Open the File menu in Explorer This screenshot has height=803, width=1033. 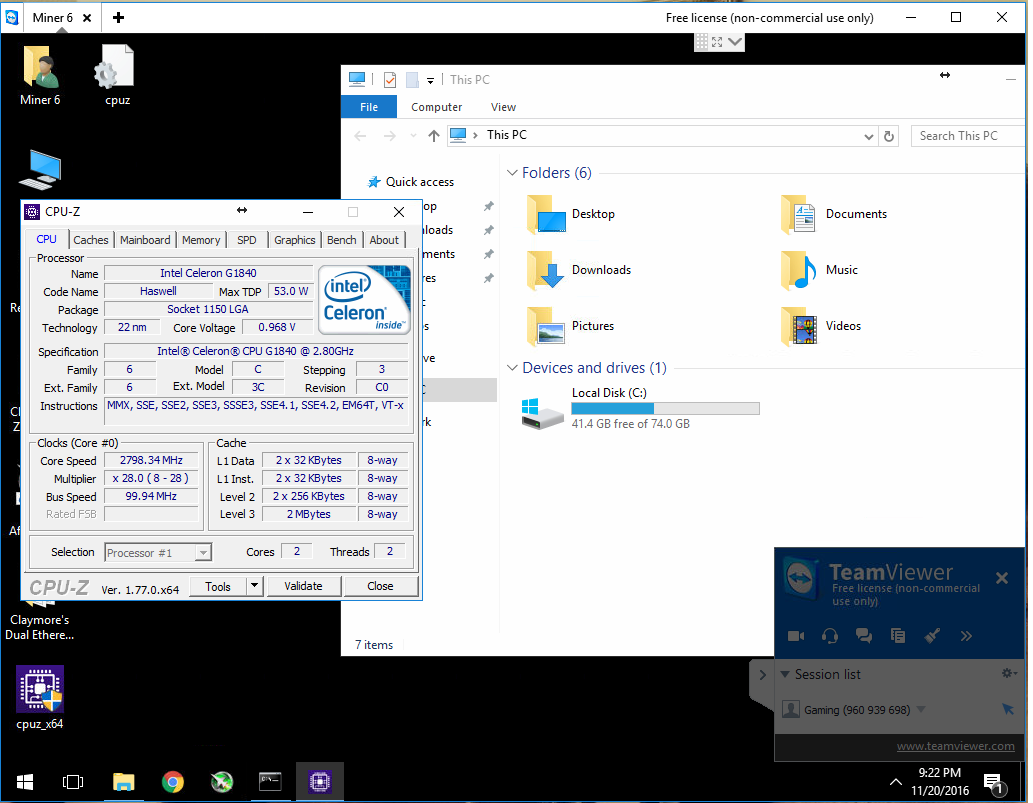[x=369, y=107]
